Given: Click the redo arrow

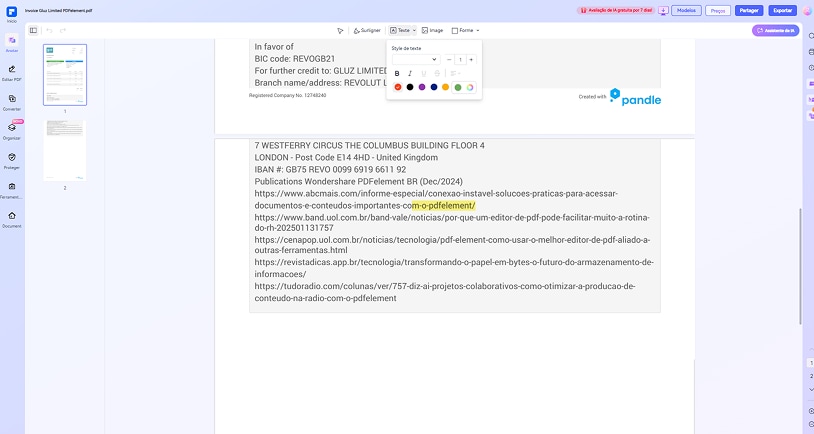Looking at the screenshot, I should [63, 31].
